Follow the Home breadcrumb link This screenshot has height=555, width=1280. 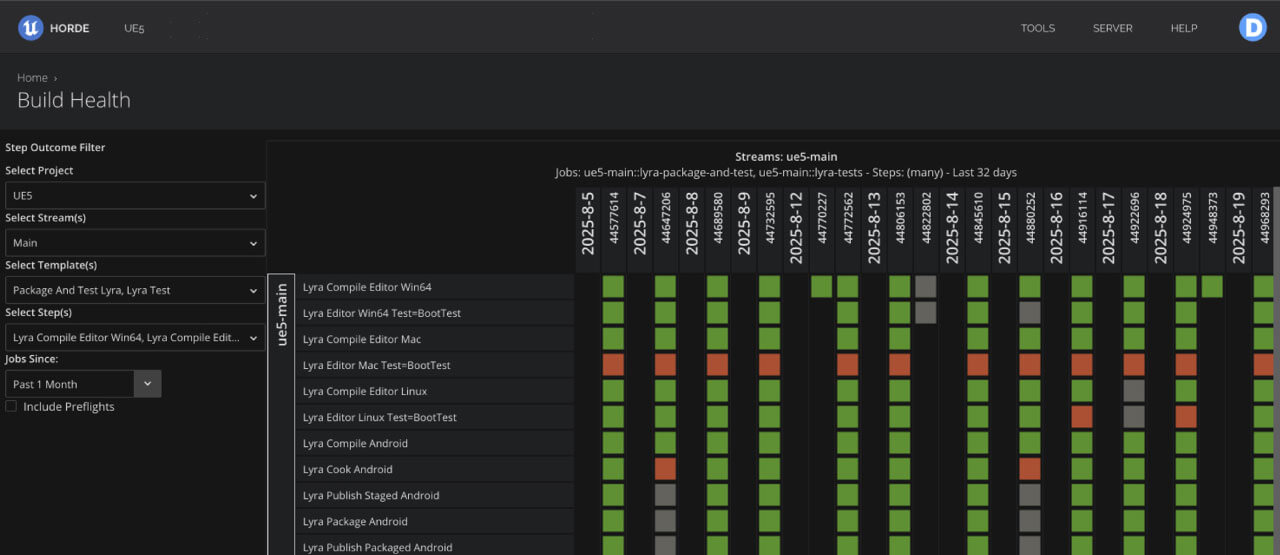click(32, 77)
